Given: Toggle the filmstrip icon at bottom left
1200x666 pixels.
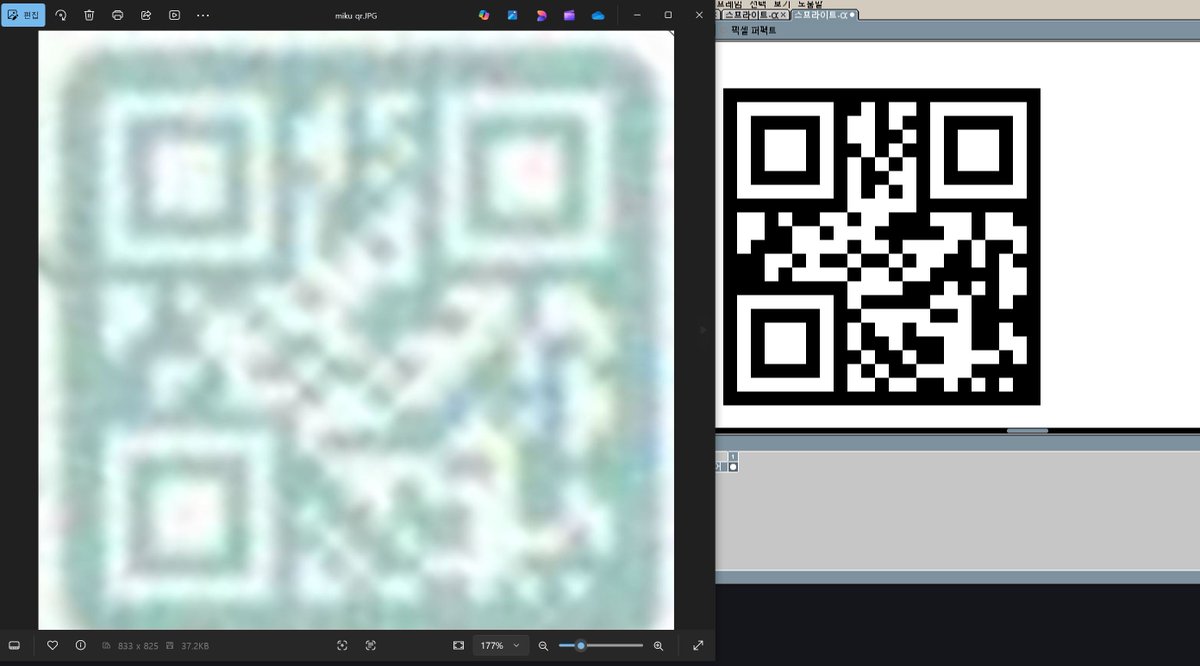Looking at the screenshot, I should 14,645.
